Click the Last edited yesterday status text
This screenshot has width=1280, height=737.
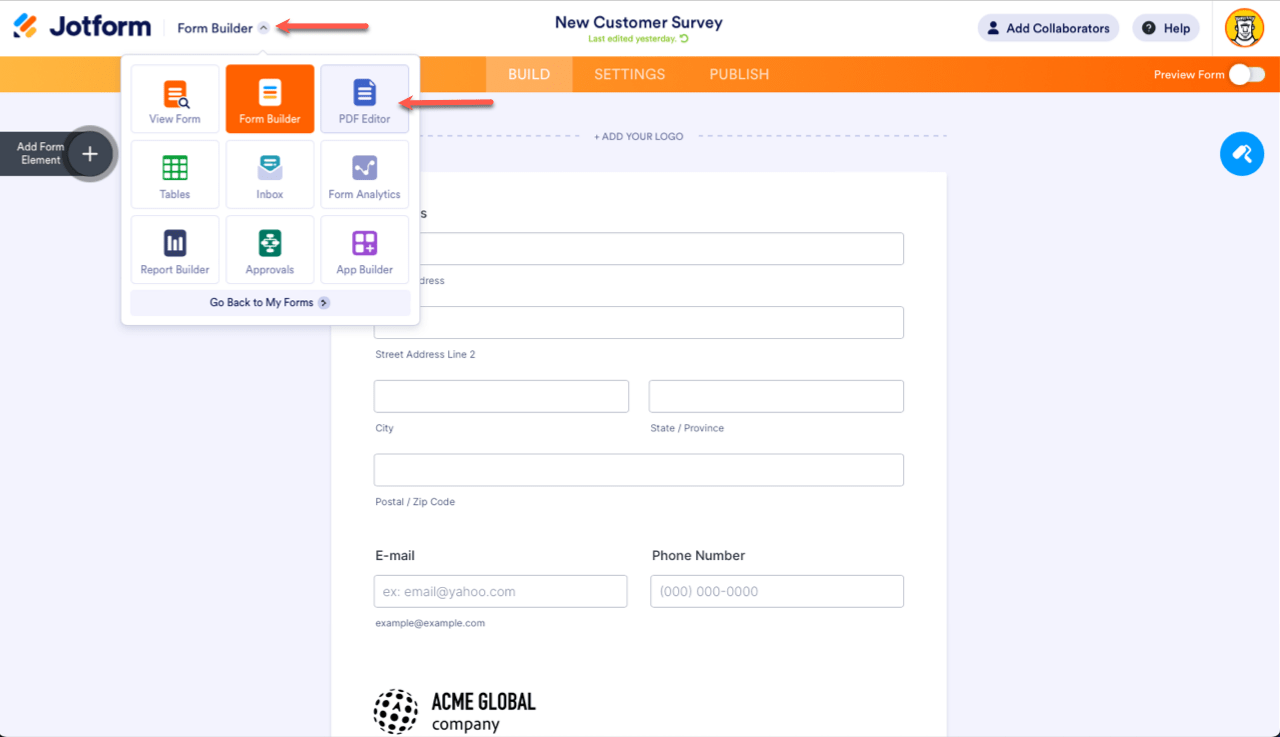[633, 39]
